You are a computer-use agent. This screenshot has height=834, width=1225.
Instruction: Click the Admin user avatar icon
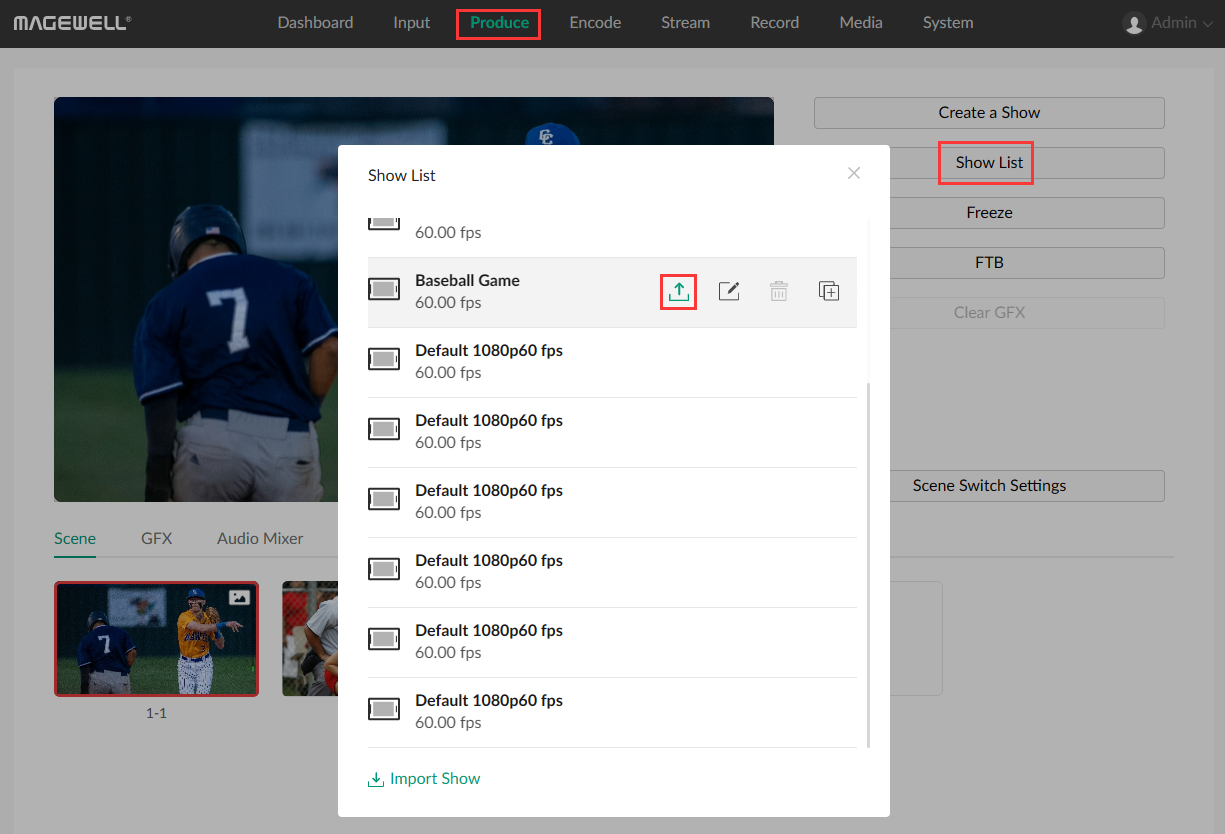click(x=1133, y=23)
